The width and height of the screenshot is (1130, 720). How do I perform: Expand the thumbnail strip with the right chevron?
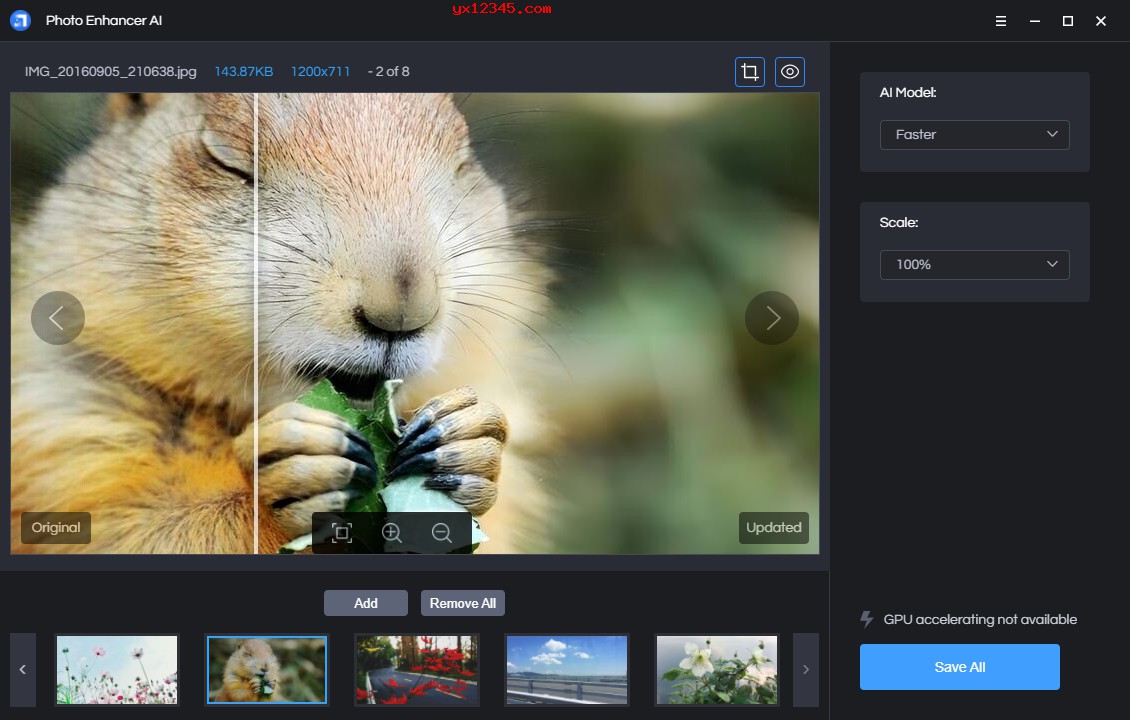806,670
